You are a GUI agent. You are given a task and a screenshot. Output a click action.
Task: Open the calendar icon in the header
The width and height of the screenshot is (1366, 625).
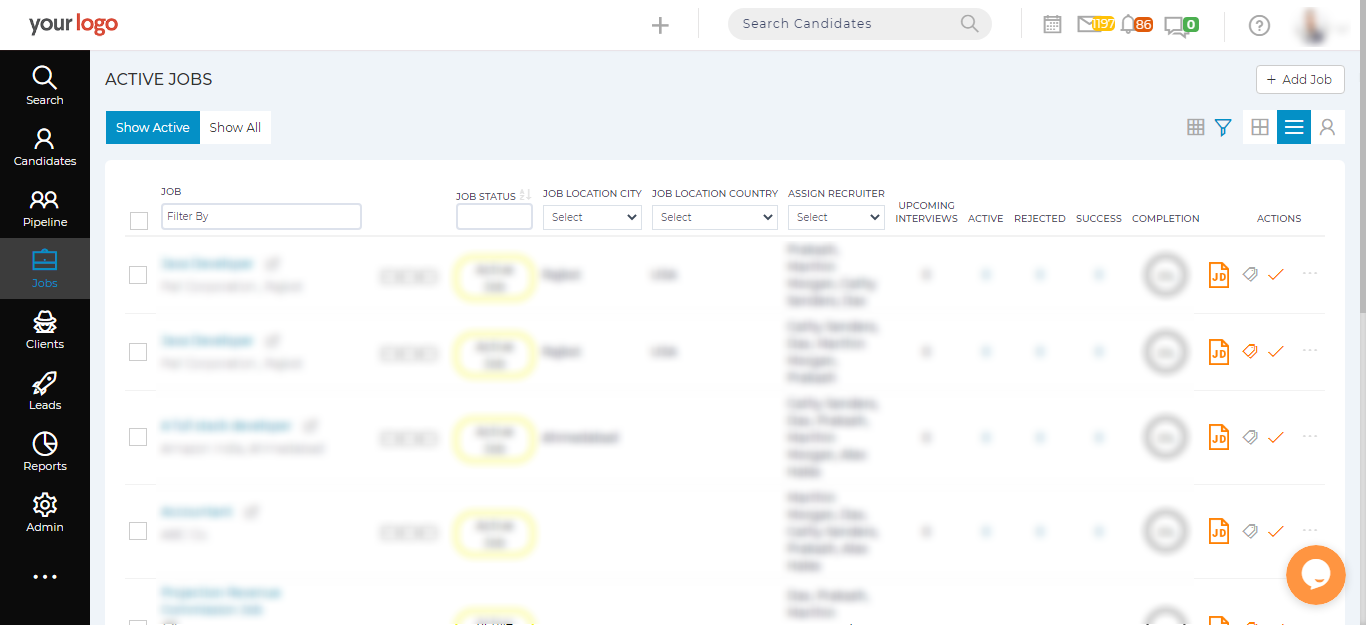point(1052,24)
